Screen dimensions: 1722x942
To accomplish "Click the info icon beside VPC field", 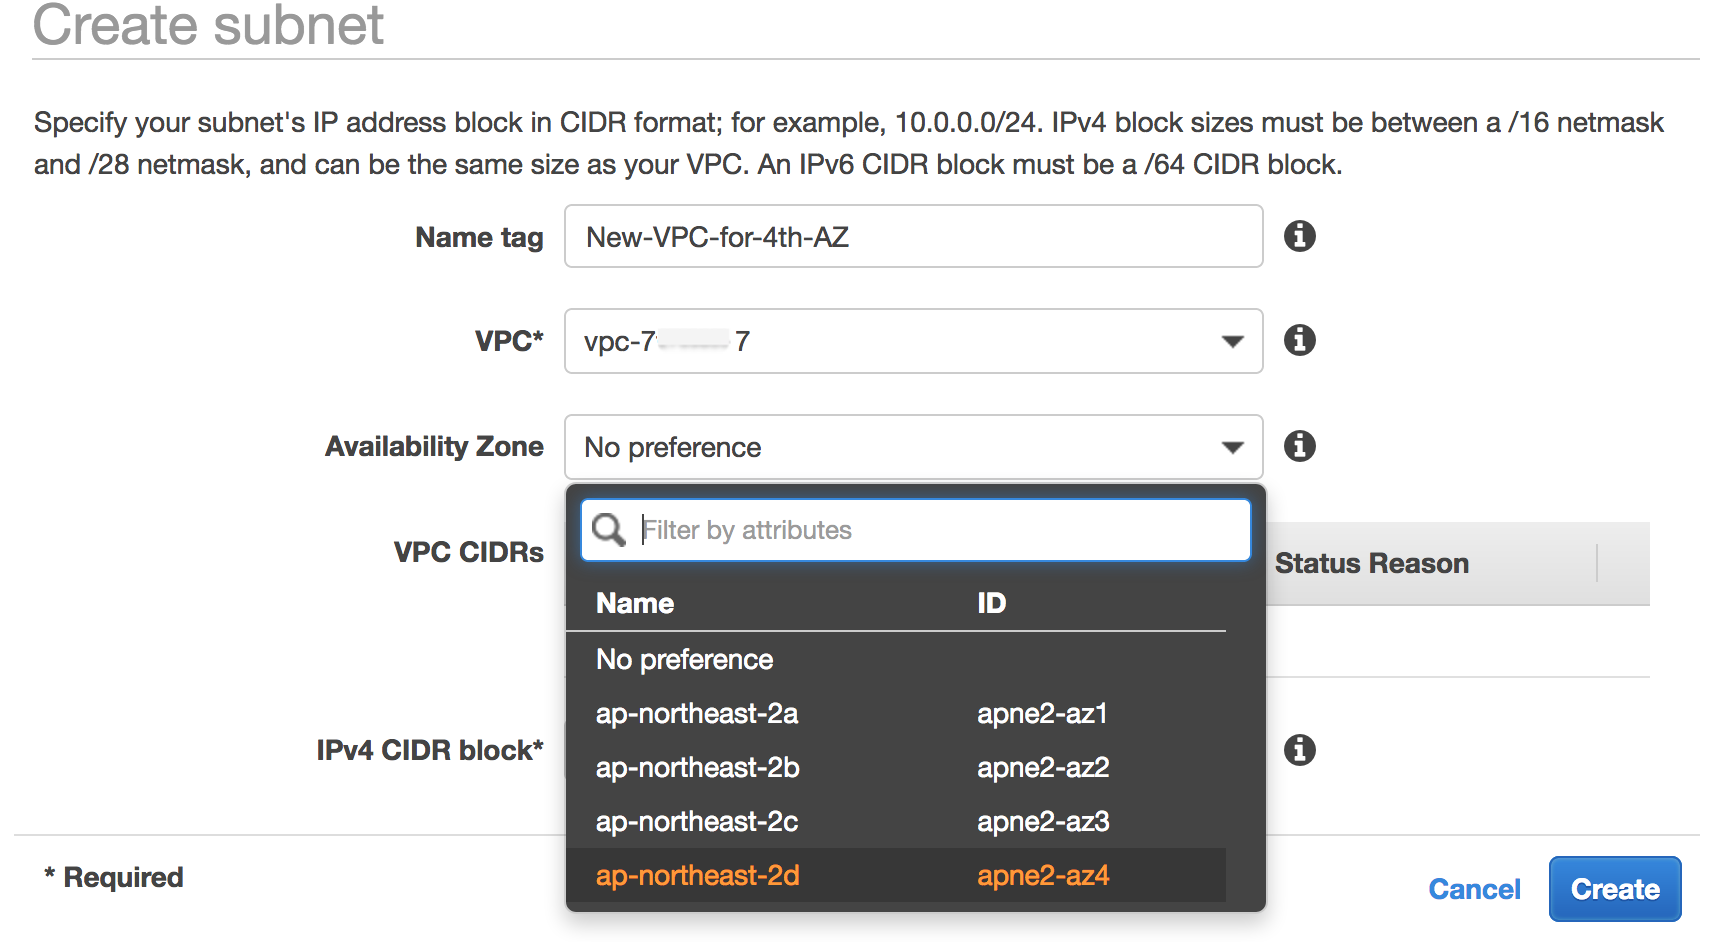I will [1299, 340].
